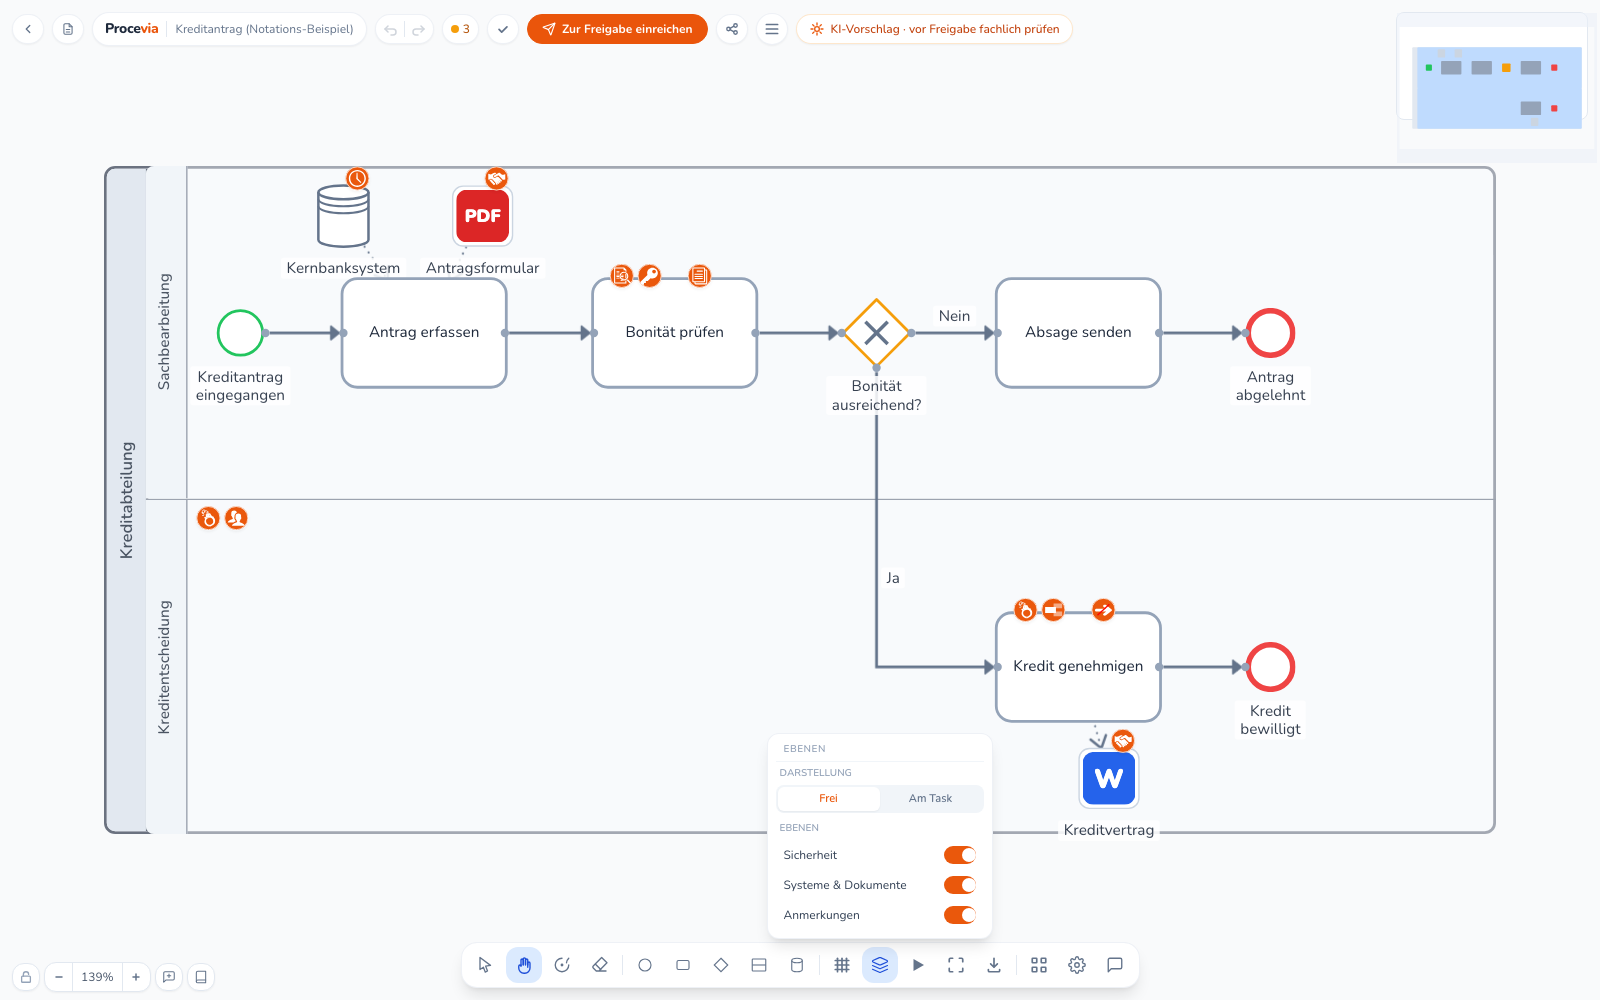1600x1000 pixels.
Task: Open the four-squares elements overview
Action: point(1039,965)
